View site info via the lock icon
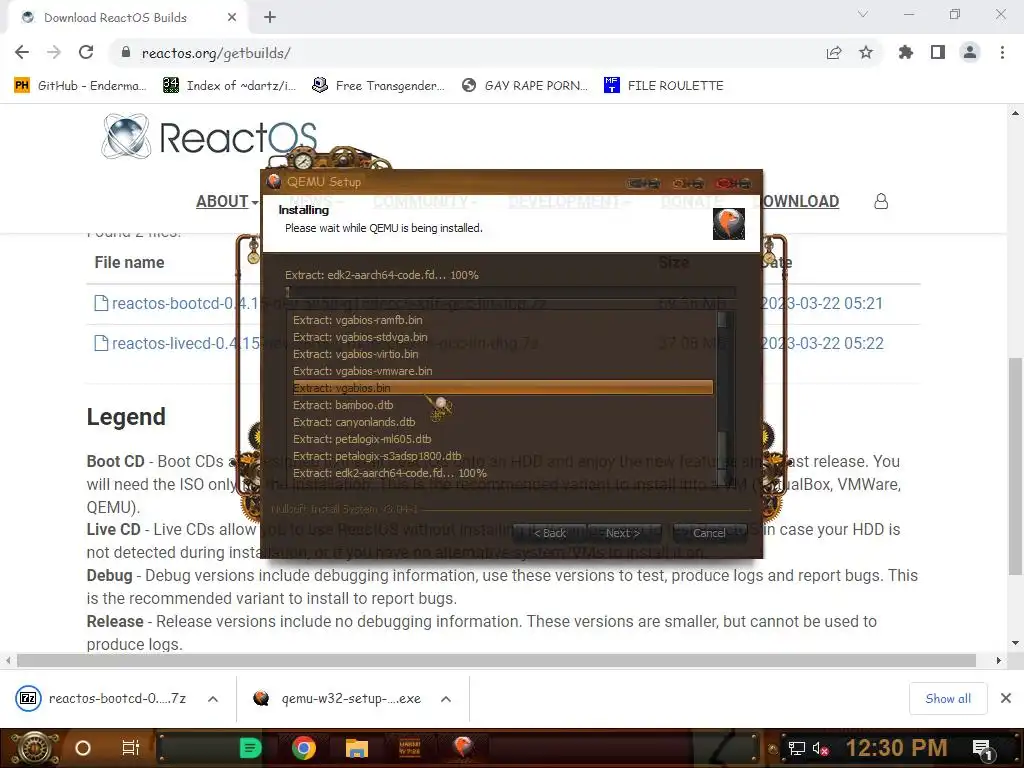The height and width of the screenshot is (768, 1024). point(126,52)
